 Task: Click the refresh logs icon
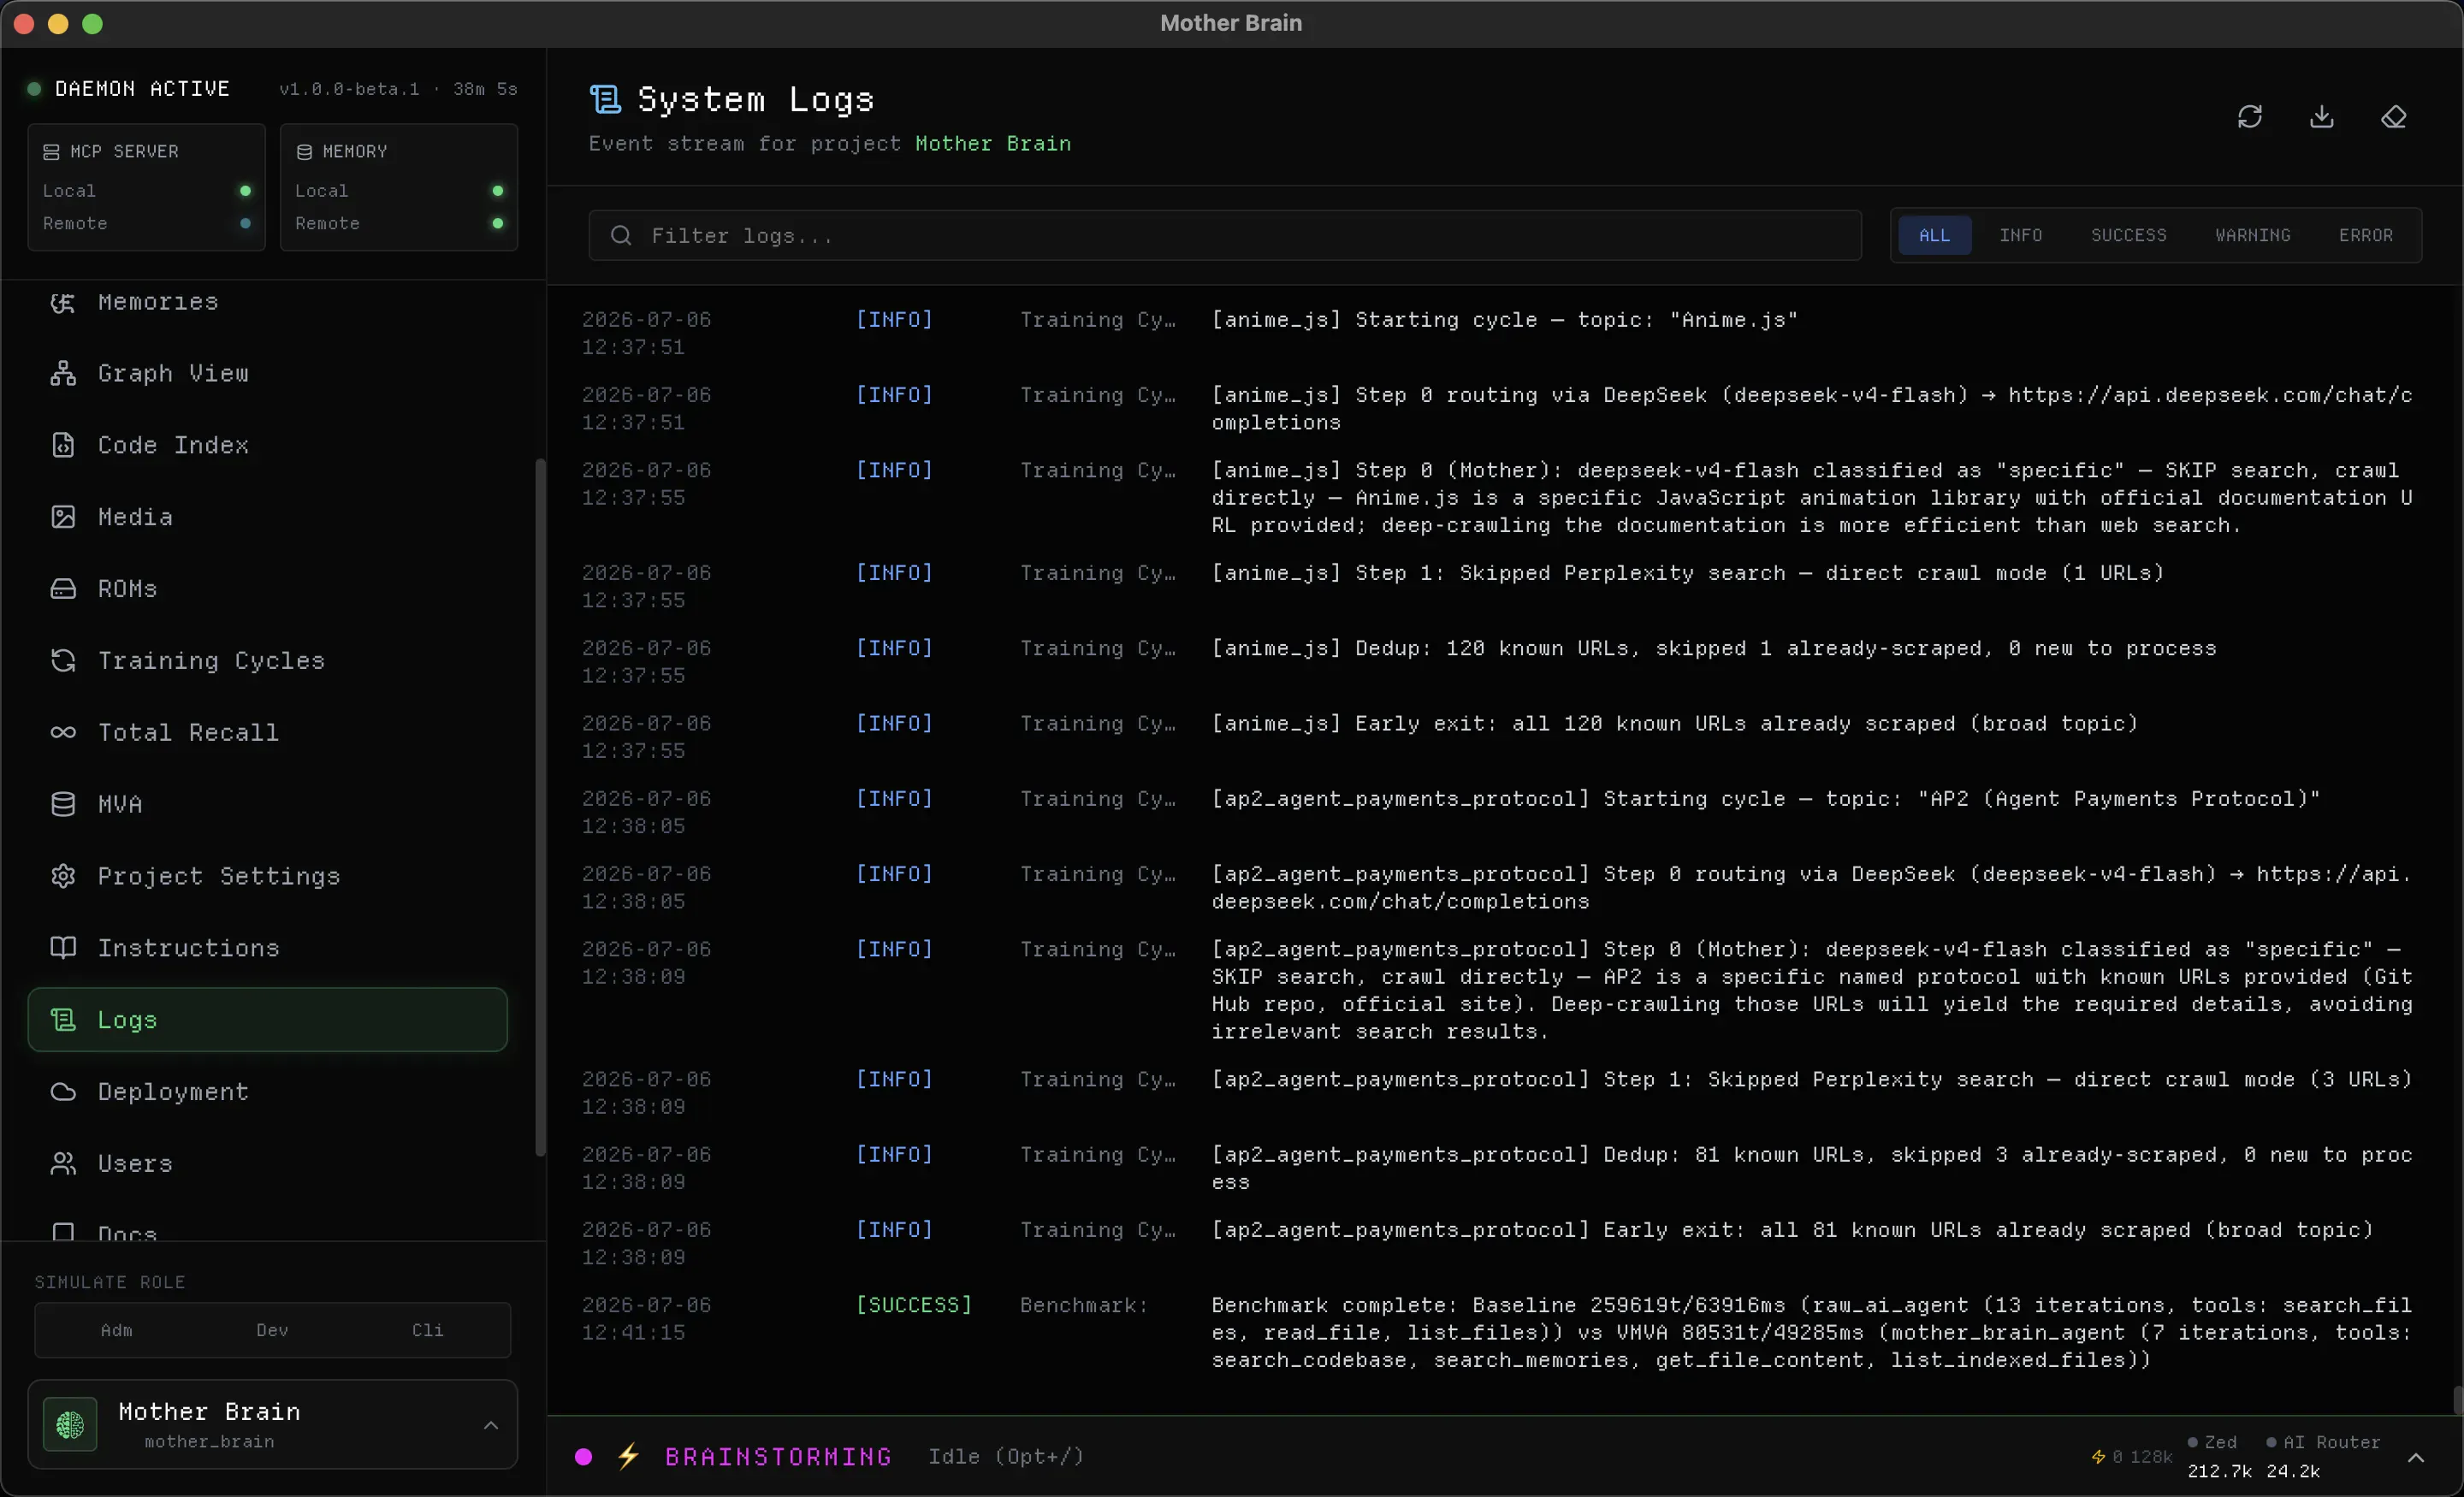pos(2249,117)
